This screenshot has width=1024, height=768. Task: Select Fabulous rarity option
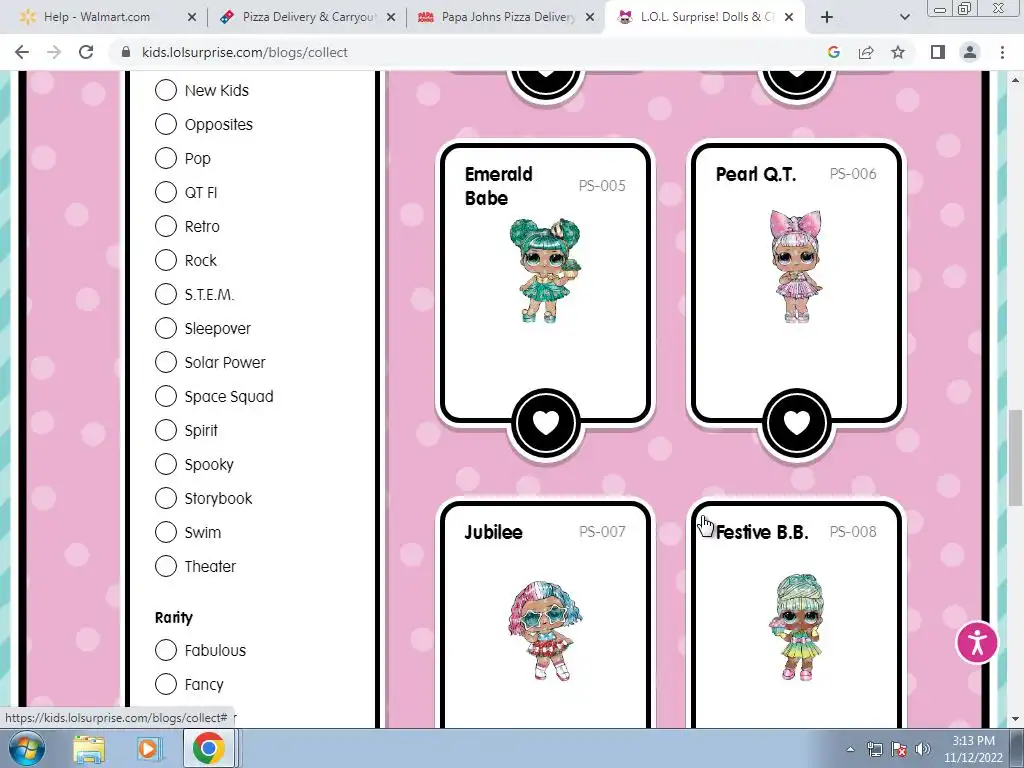click(166, 650)
